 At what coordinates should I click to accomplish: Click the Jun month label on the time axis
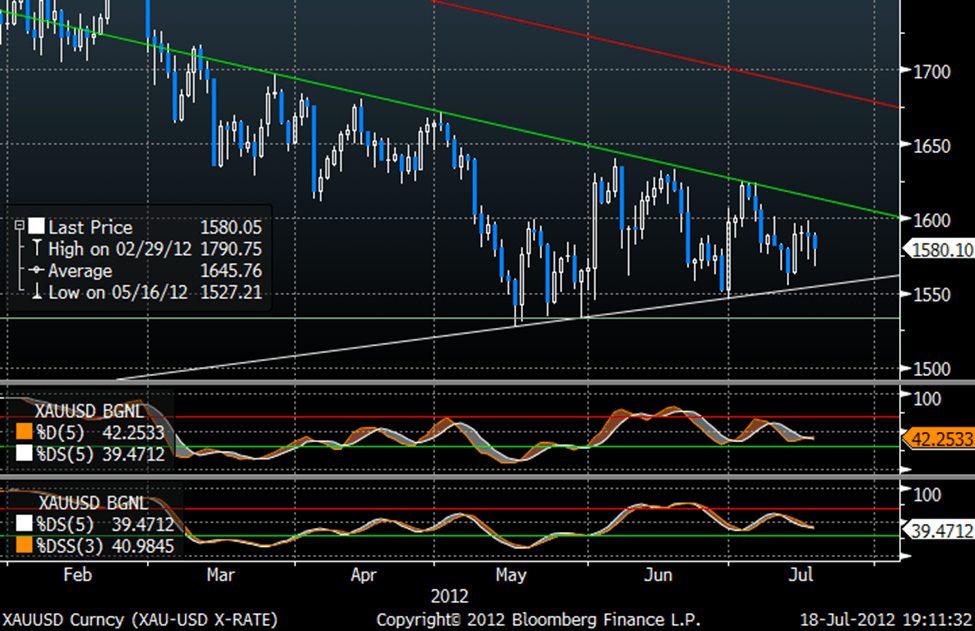coord(658,574)
